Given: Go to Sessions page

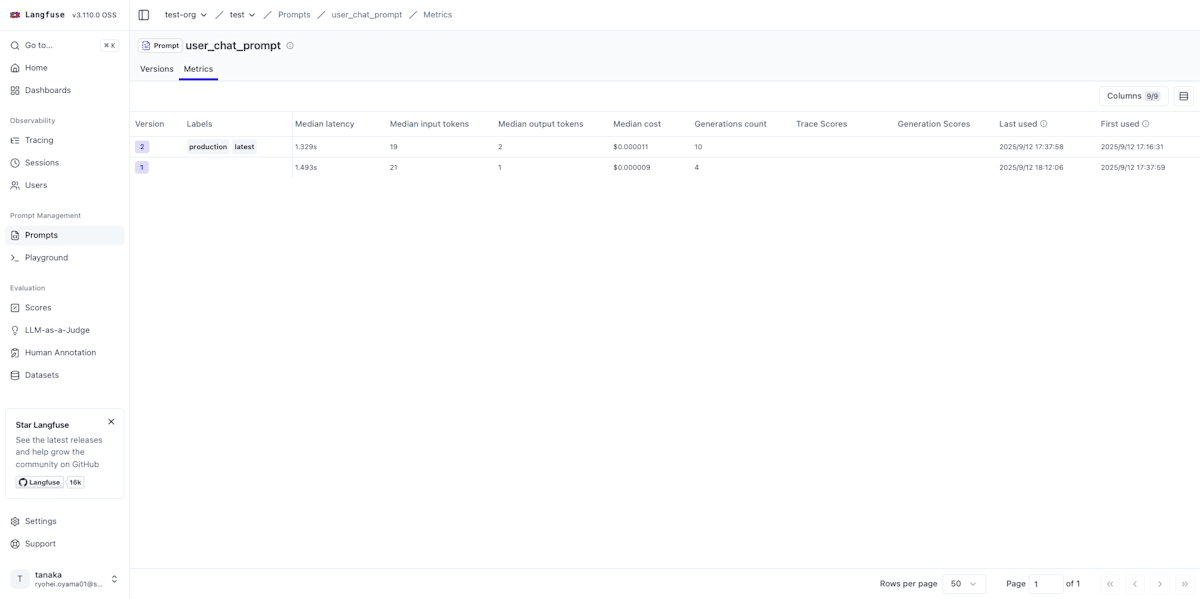Looking at the screenshot, I should (64, 163).
